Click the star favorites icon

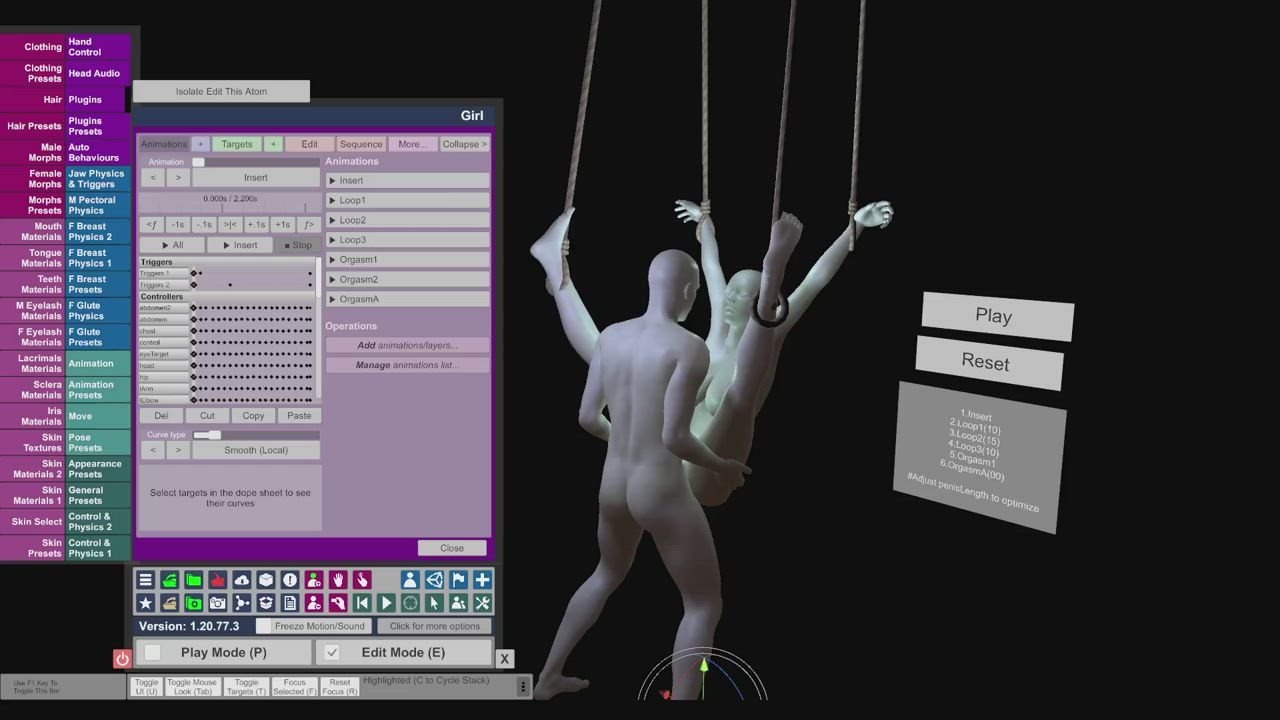pos(146,603)
